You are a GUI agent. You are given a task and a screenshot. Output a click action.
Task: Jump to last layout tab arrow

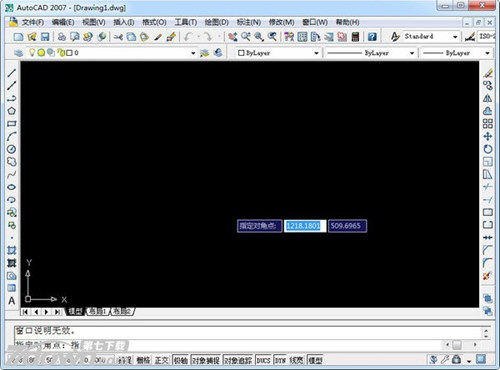(57, 312)
